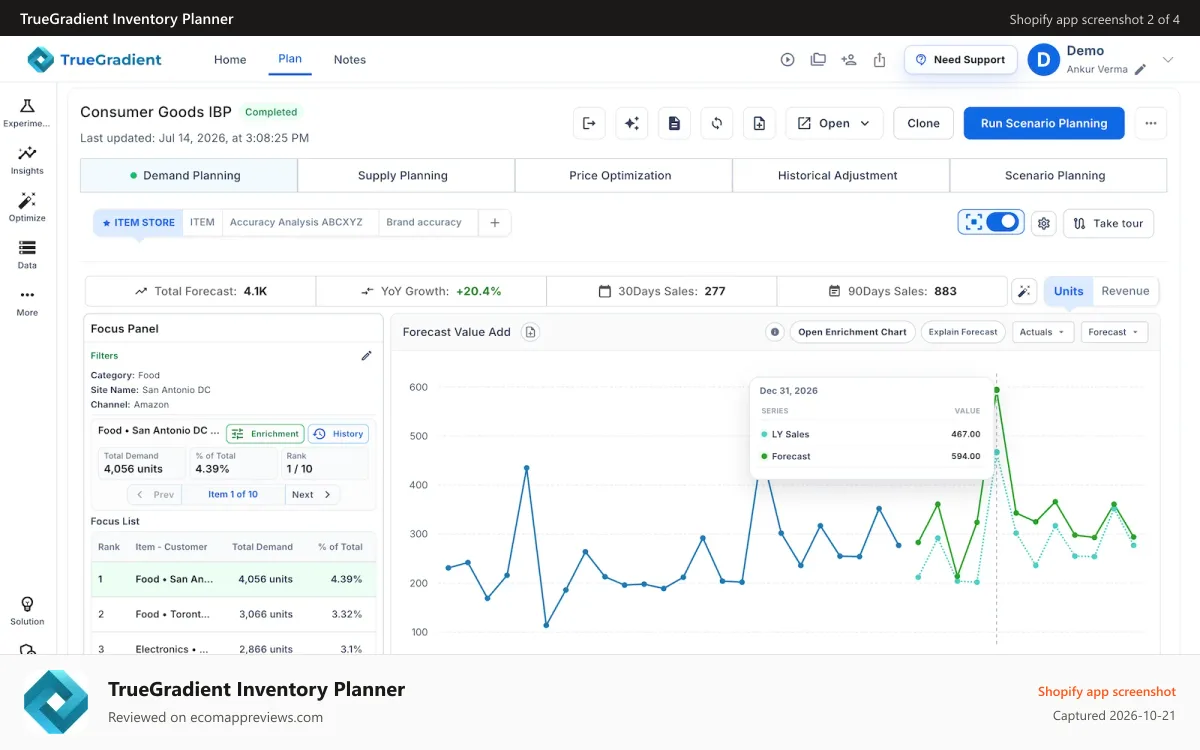Click the chart info icon

coord(774,332)
